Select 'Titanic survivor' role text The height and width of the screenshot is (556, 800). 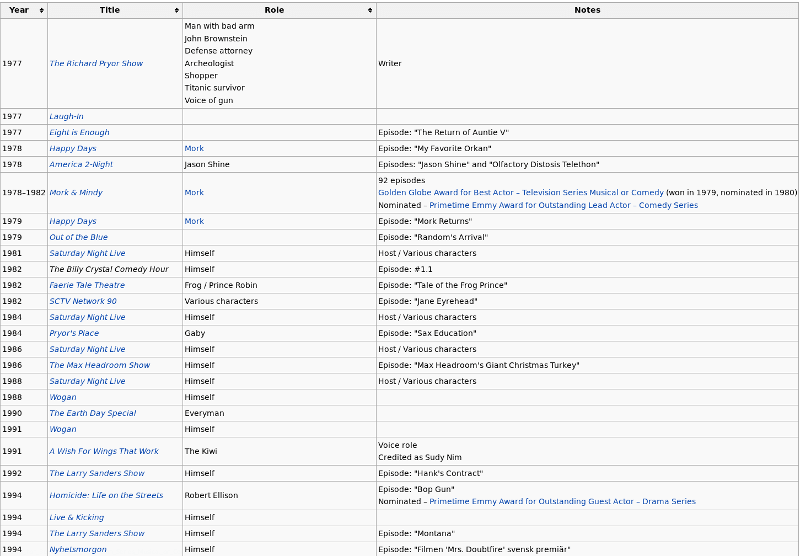point(214,88)
